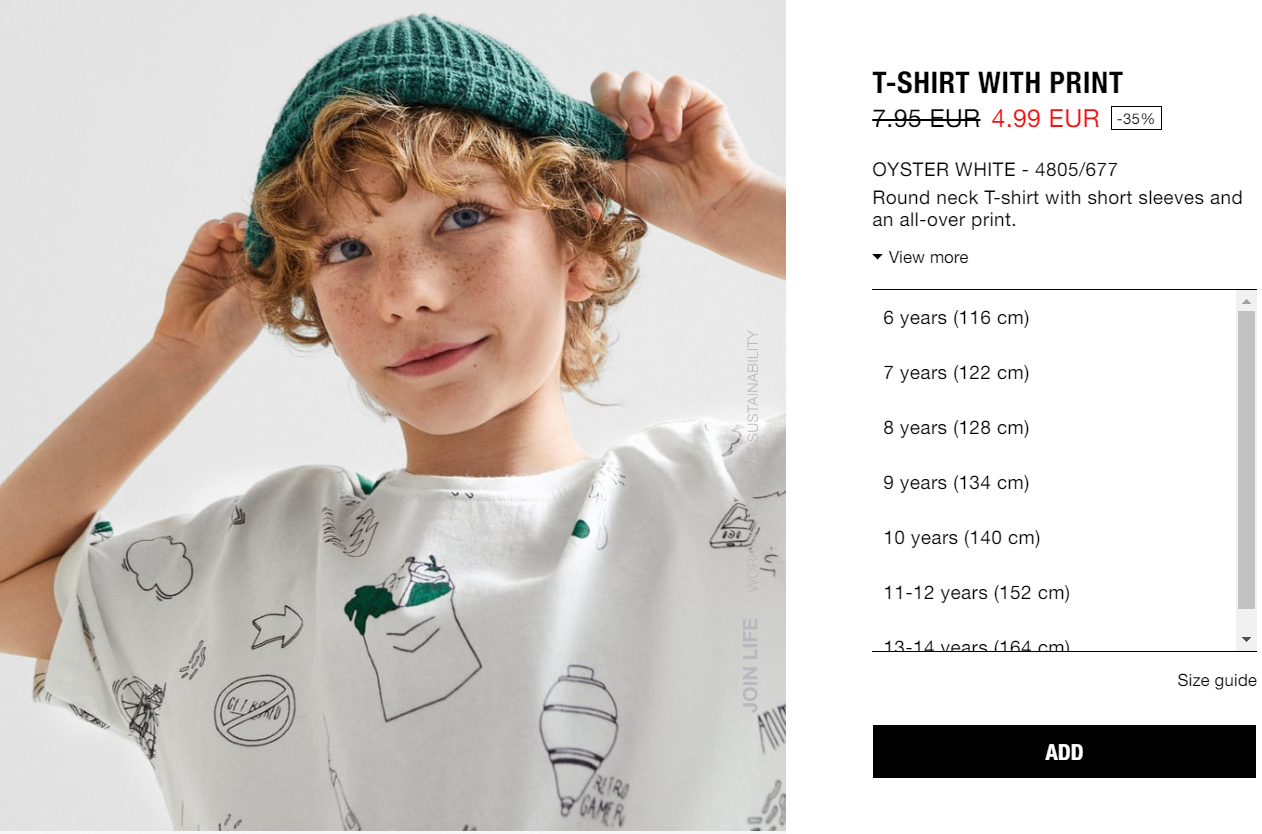The height and width of the screenshot is (834, 1262).
Task: Select size 8 years (128 cm)
Action: 1055,428
